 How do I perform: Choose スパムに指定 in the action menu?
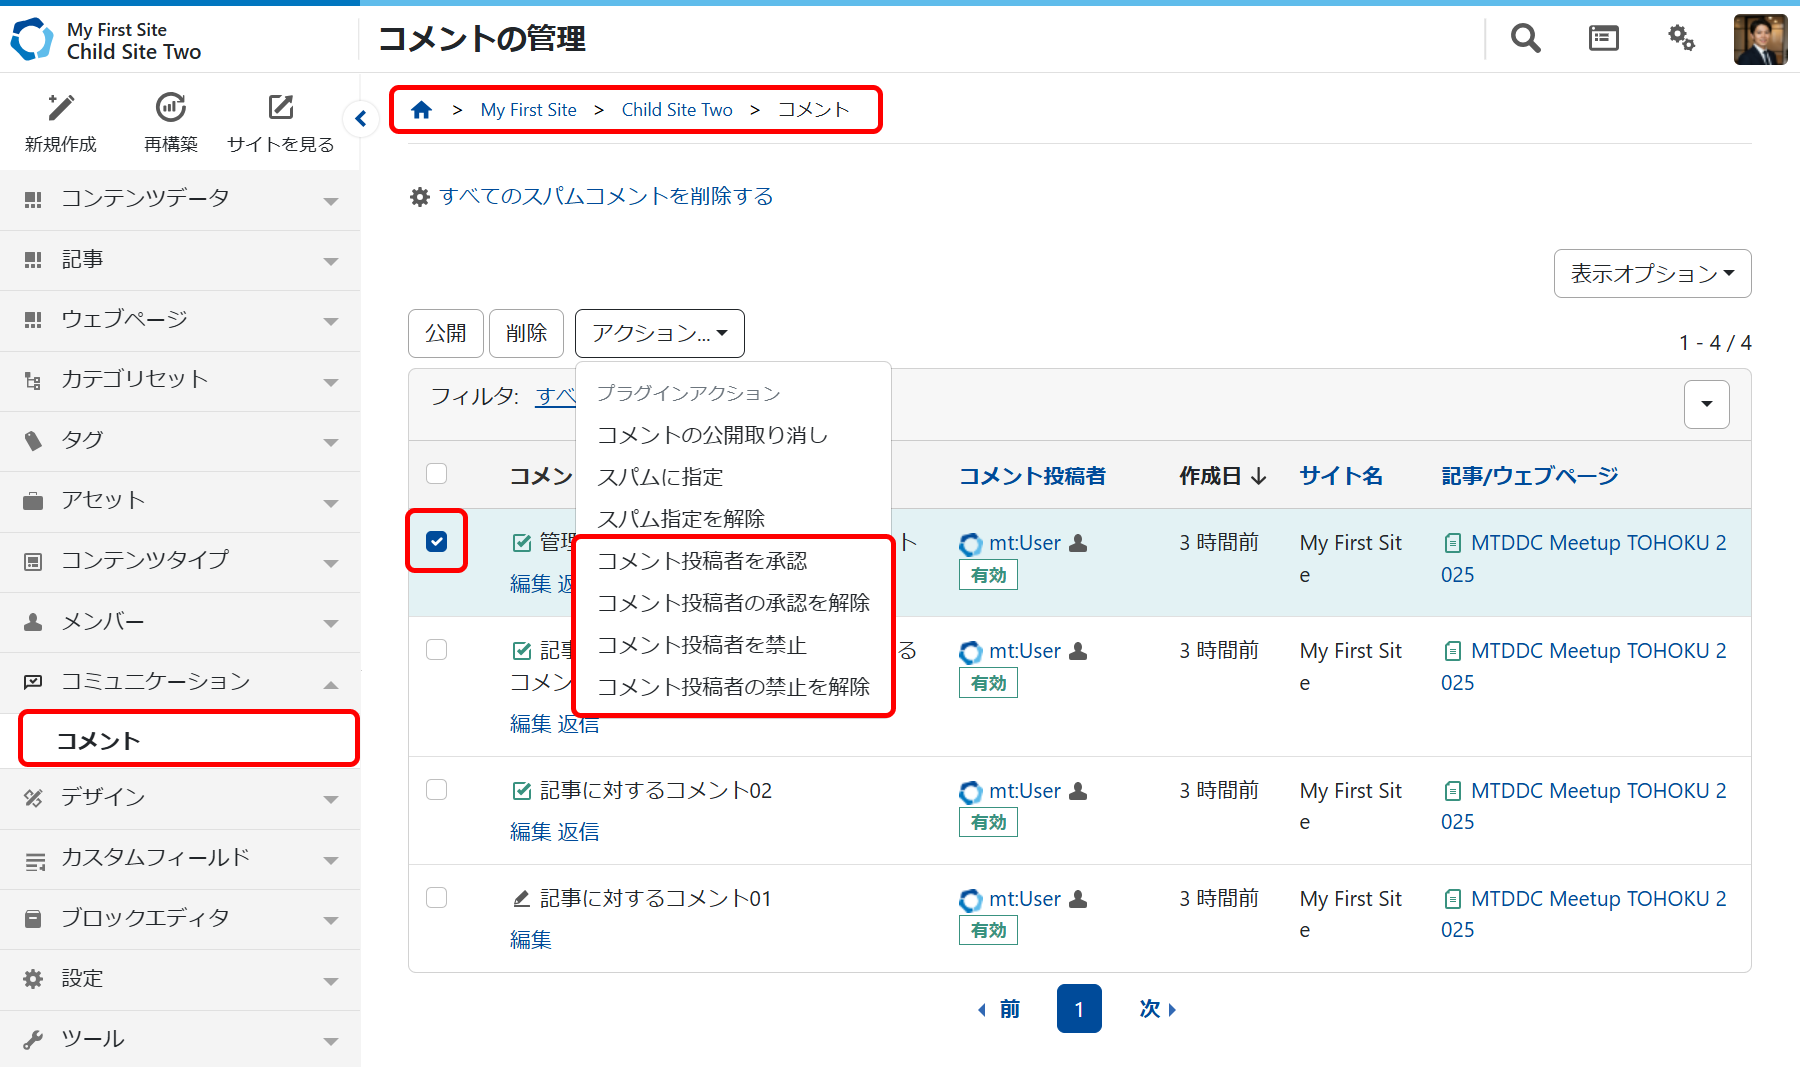click(x=660, y=477)
